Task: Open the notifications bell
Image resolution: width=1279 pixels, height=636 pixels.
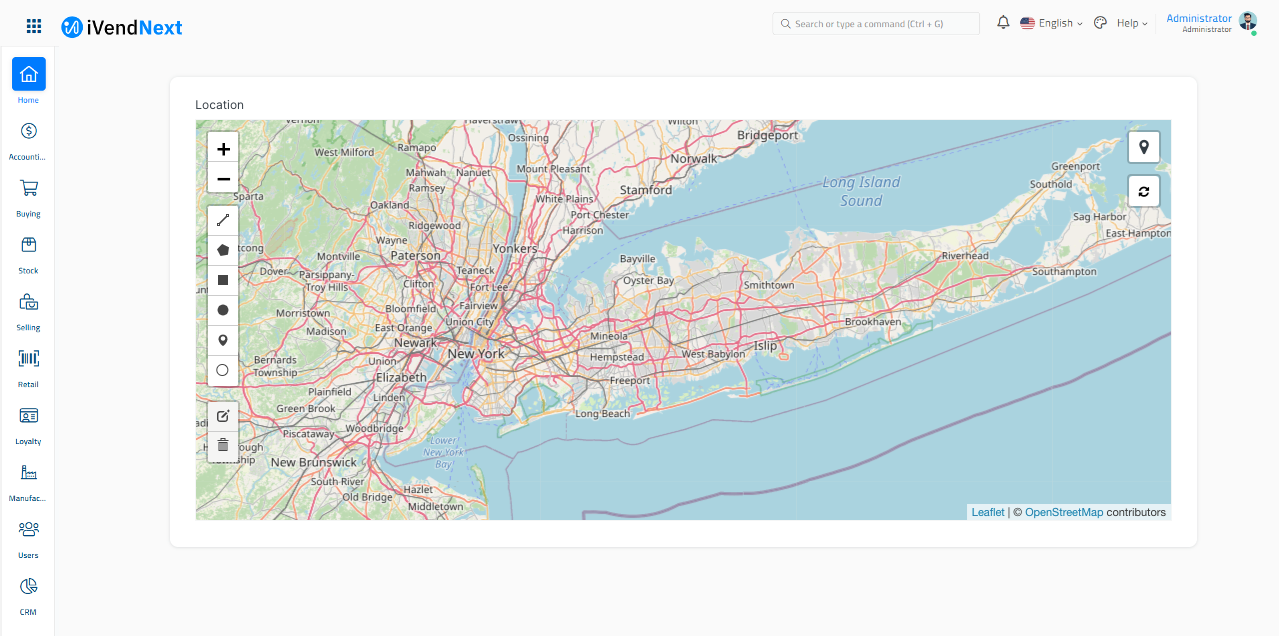Action: point(1003,22)
